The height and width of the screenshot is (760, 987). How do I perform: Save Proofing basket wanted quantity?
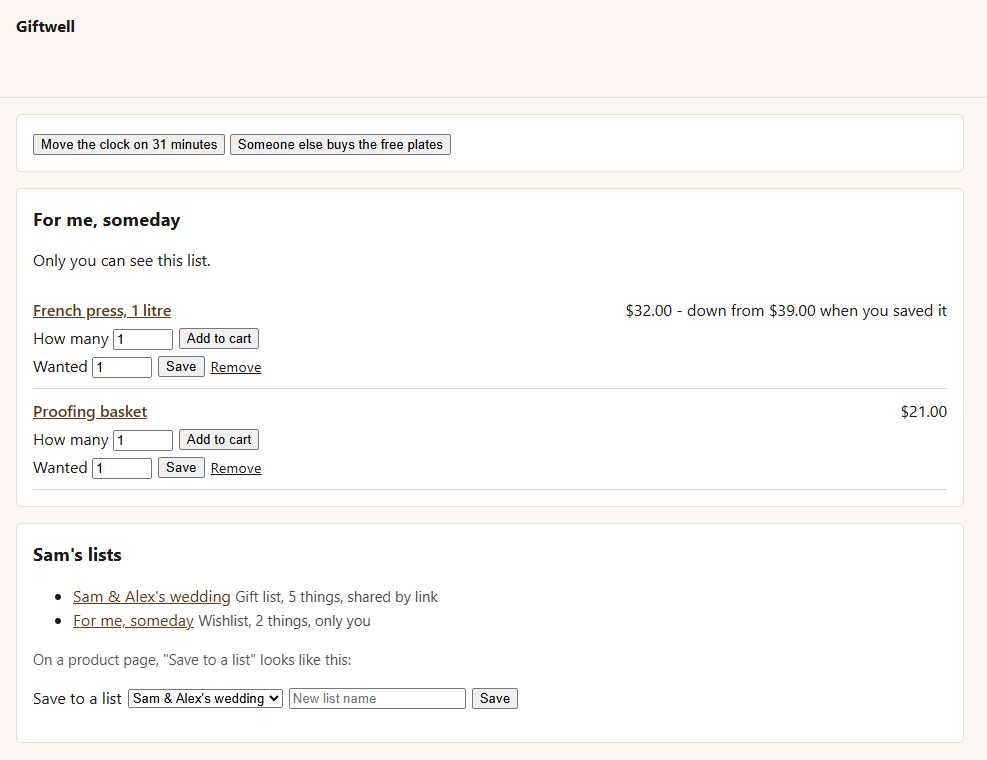(x=181, y=467)
